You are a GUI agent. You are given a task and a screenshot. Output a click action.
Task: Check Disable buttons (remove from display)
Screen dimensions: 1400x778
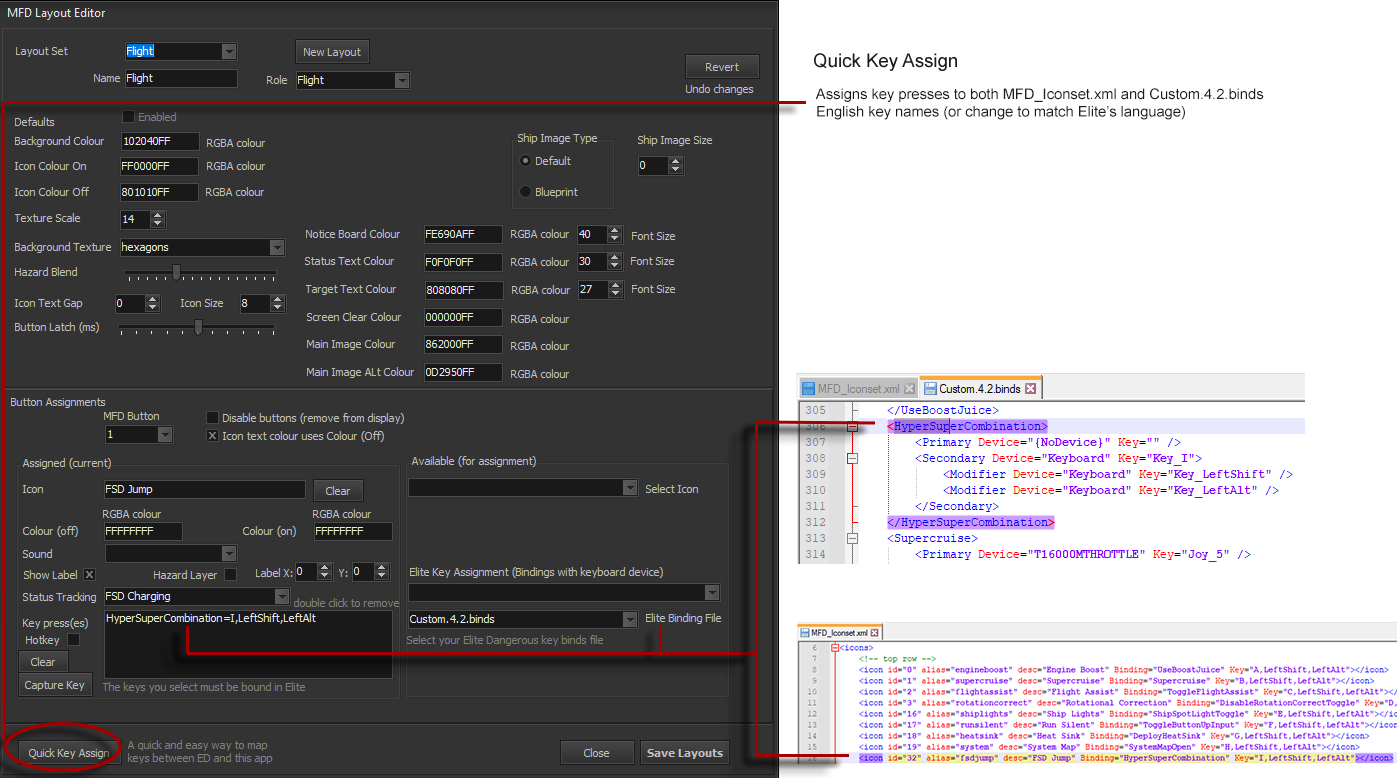(x=214, y=417)
